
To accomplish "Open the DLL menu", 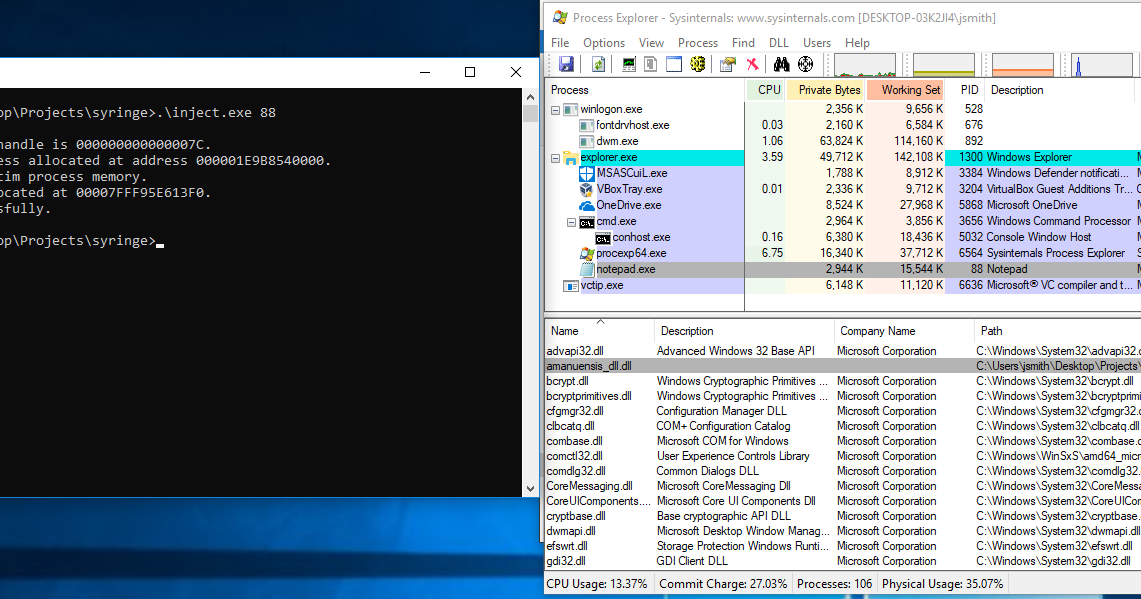I will coord(779,43).
